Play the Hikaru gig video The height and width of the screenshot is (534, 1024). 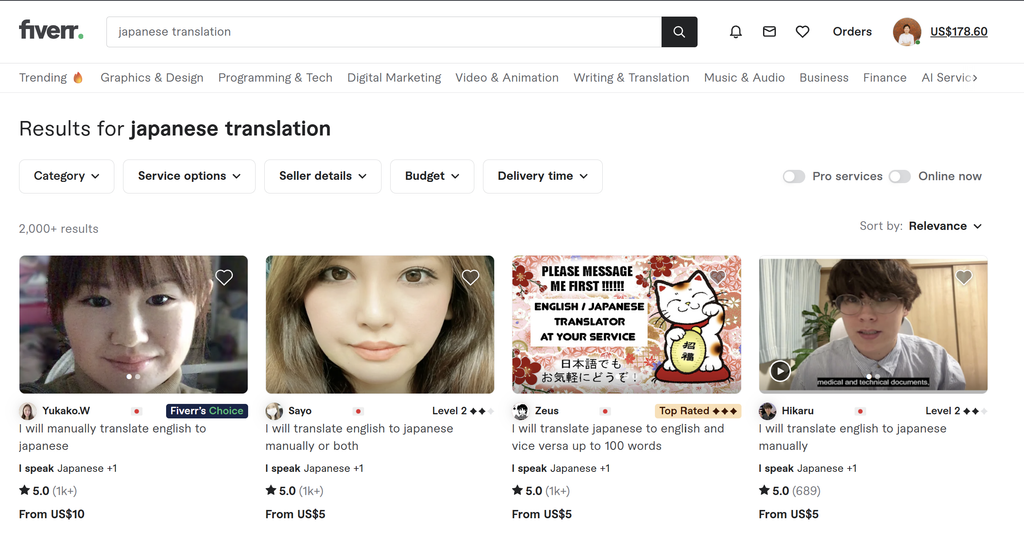pos(780,371)
